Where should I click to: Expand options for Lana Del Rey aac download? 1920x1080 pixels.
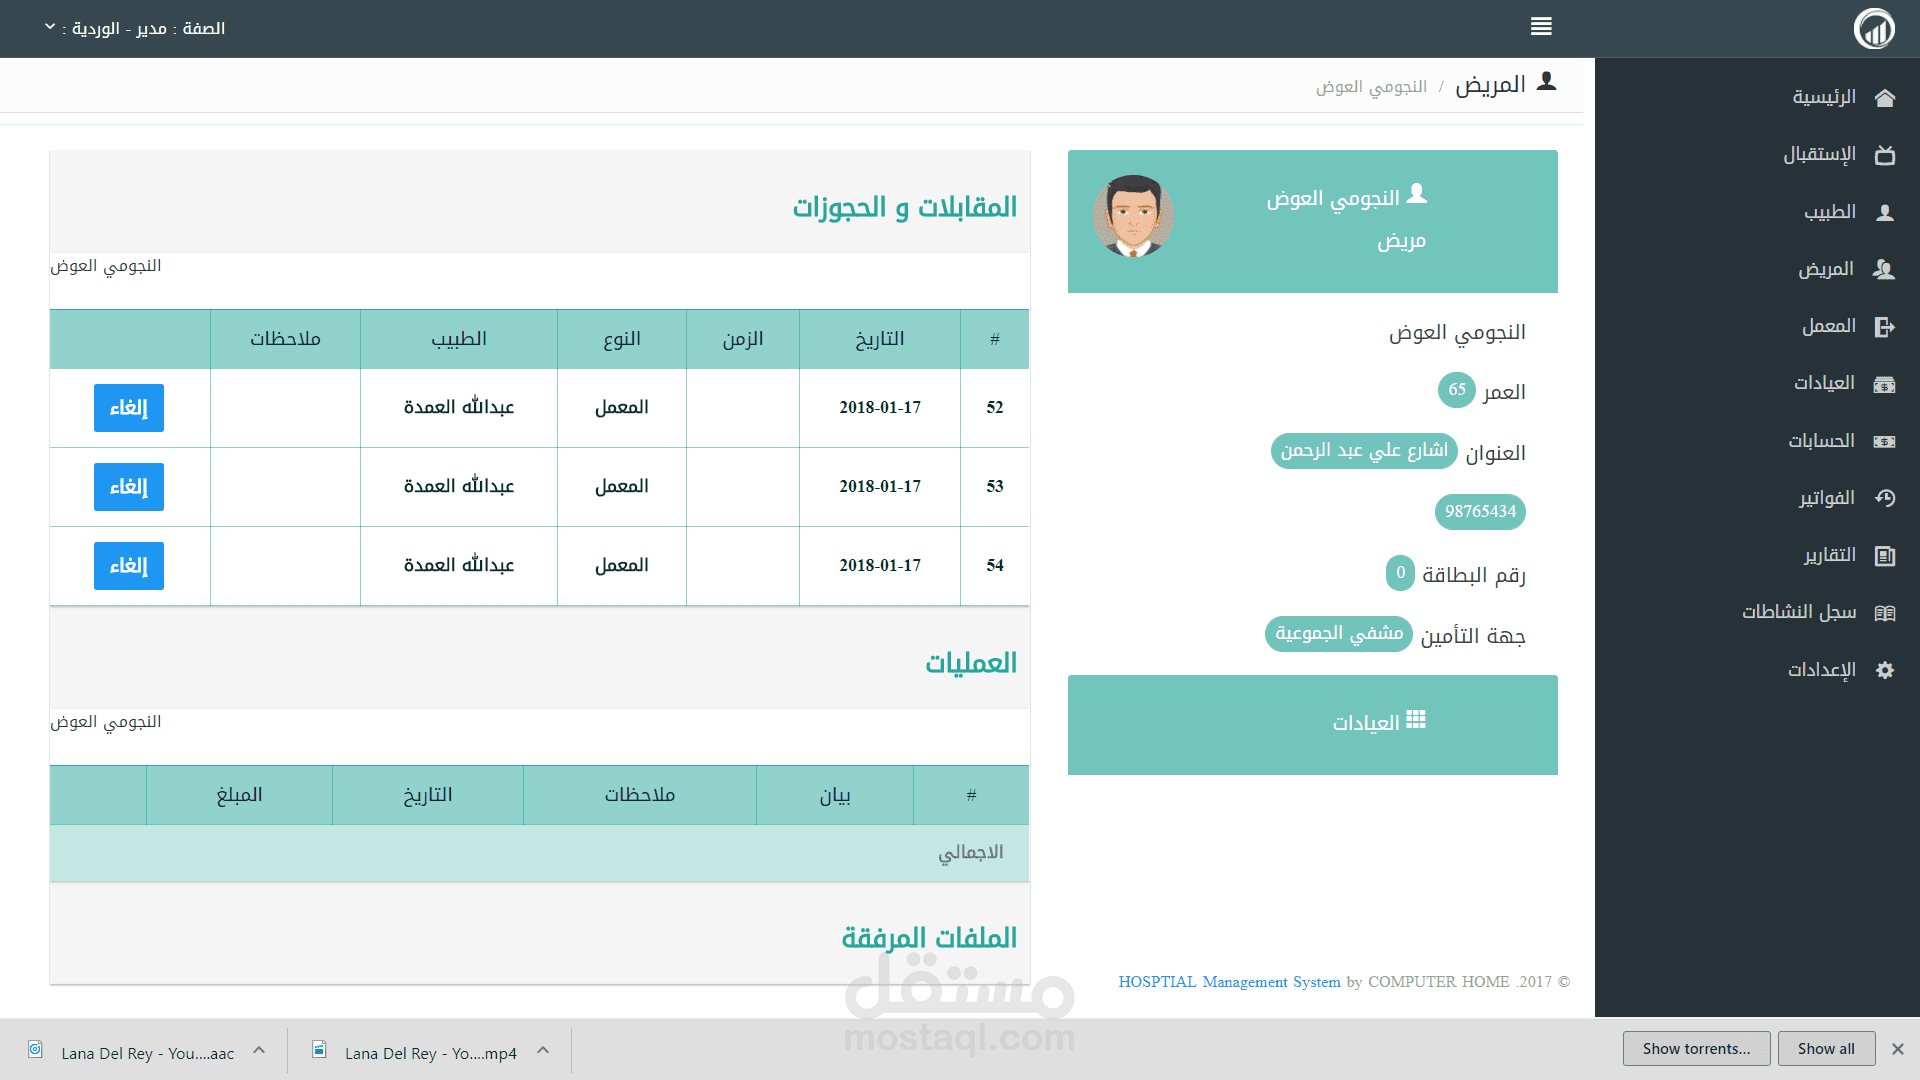259,1050
